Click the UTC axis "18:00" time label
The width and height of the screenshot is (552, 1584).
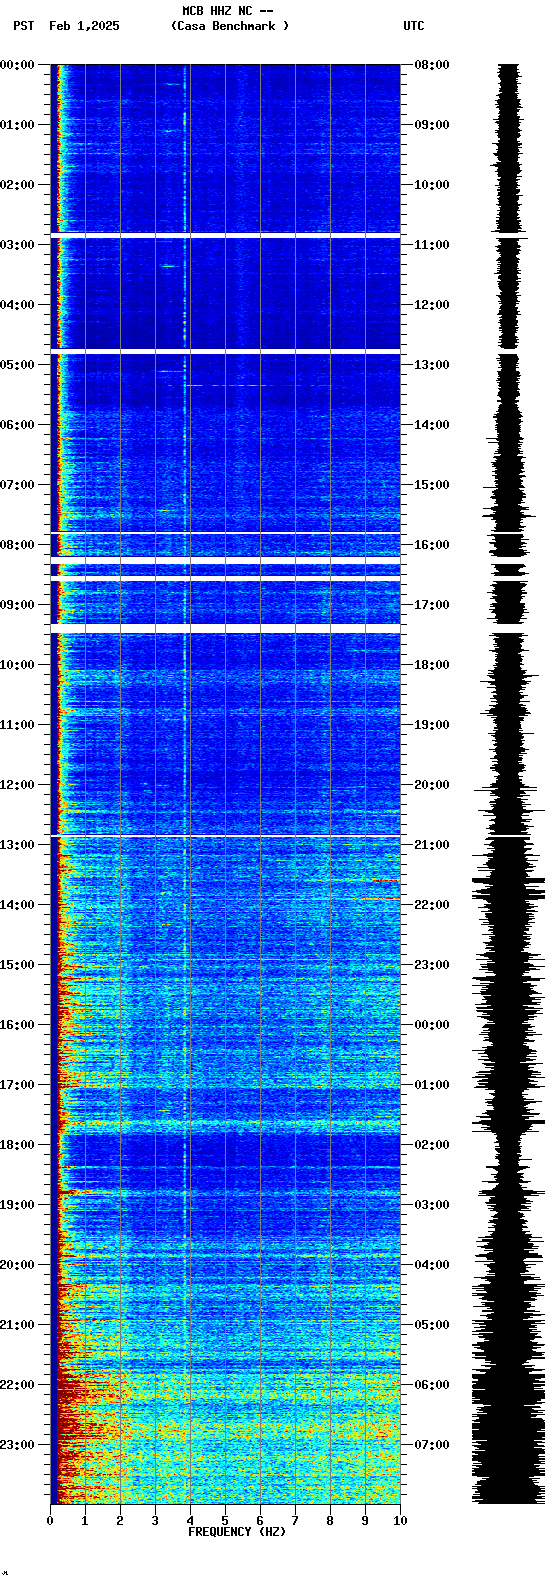tap(432, 665)
